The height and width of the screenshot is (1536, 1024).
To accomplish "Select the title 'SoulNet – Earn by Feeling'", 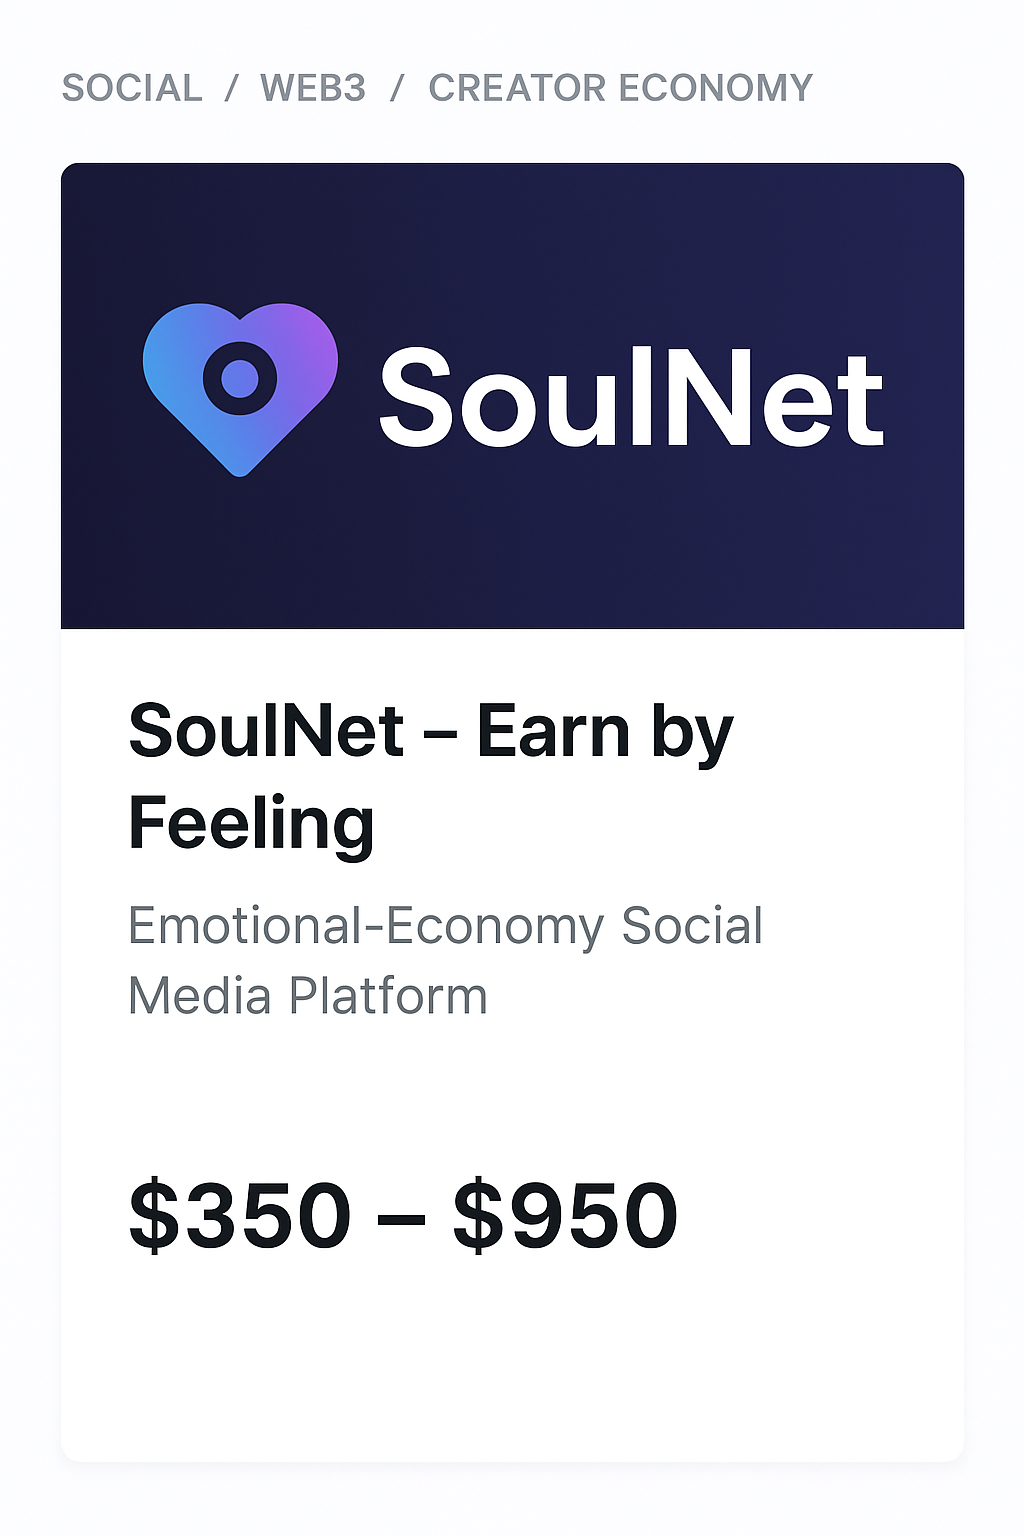I will point(430,775).
